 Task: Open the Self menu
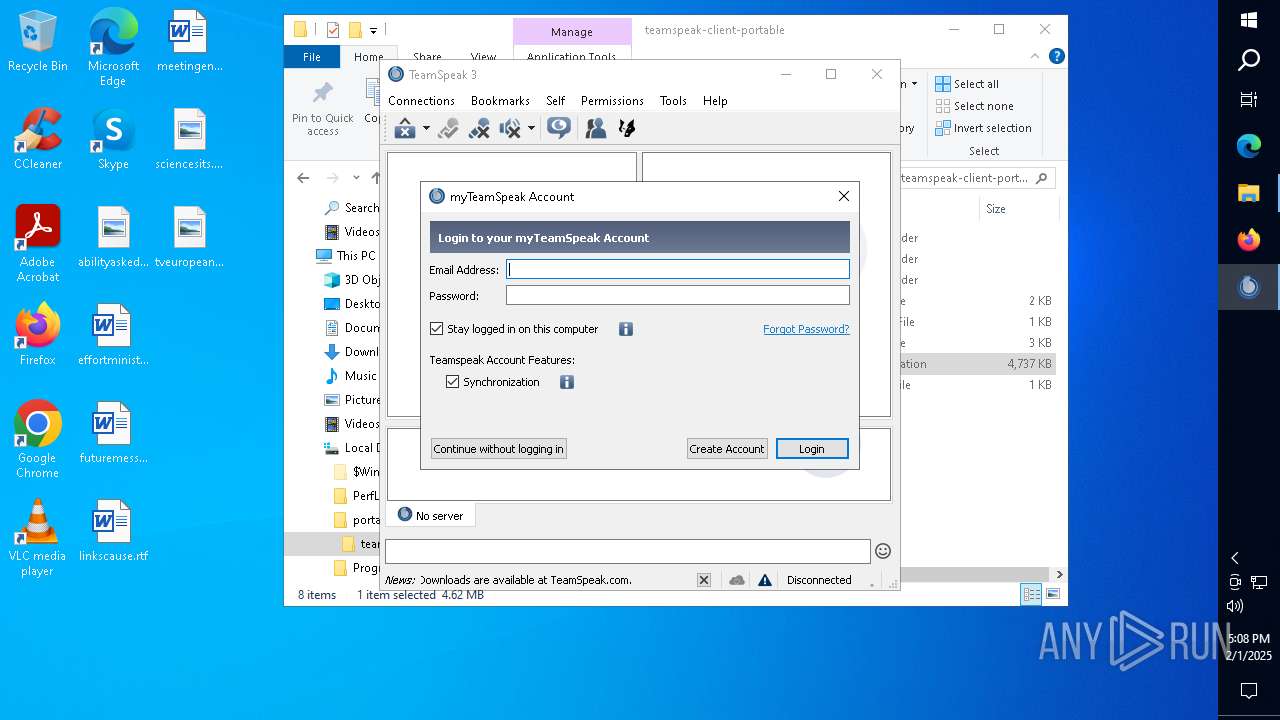point(556,101)
